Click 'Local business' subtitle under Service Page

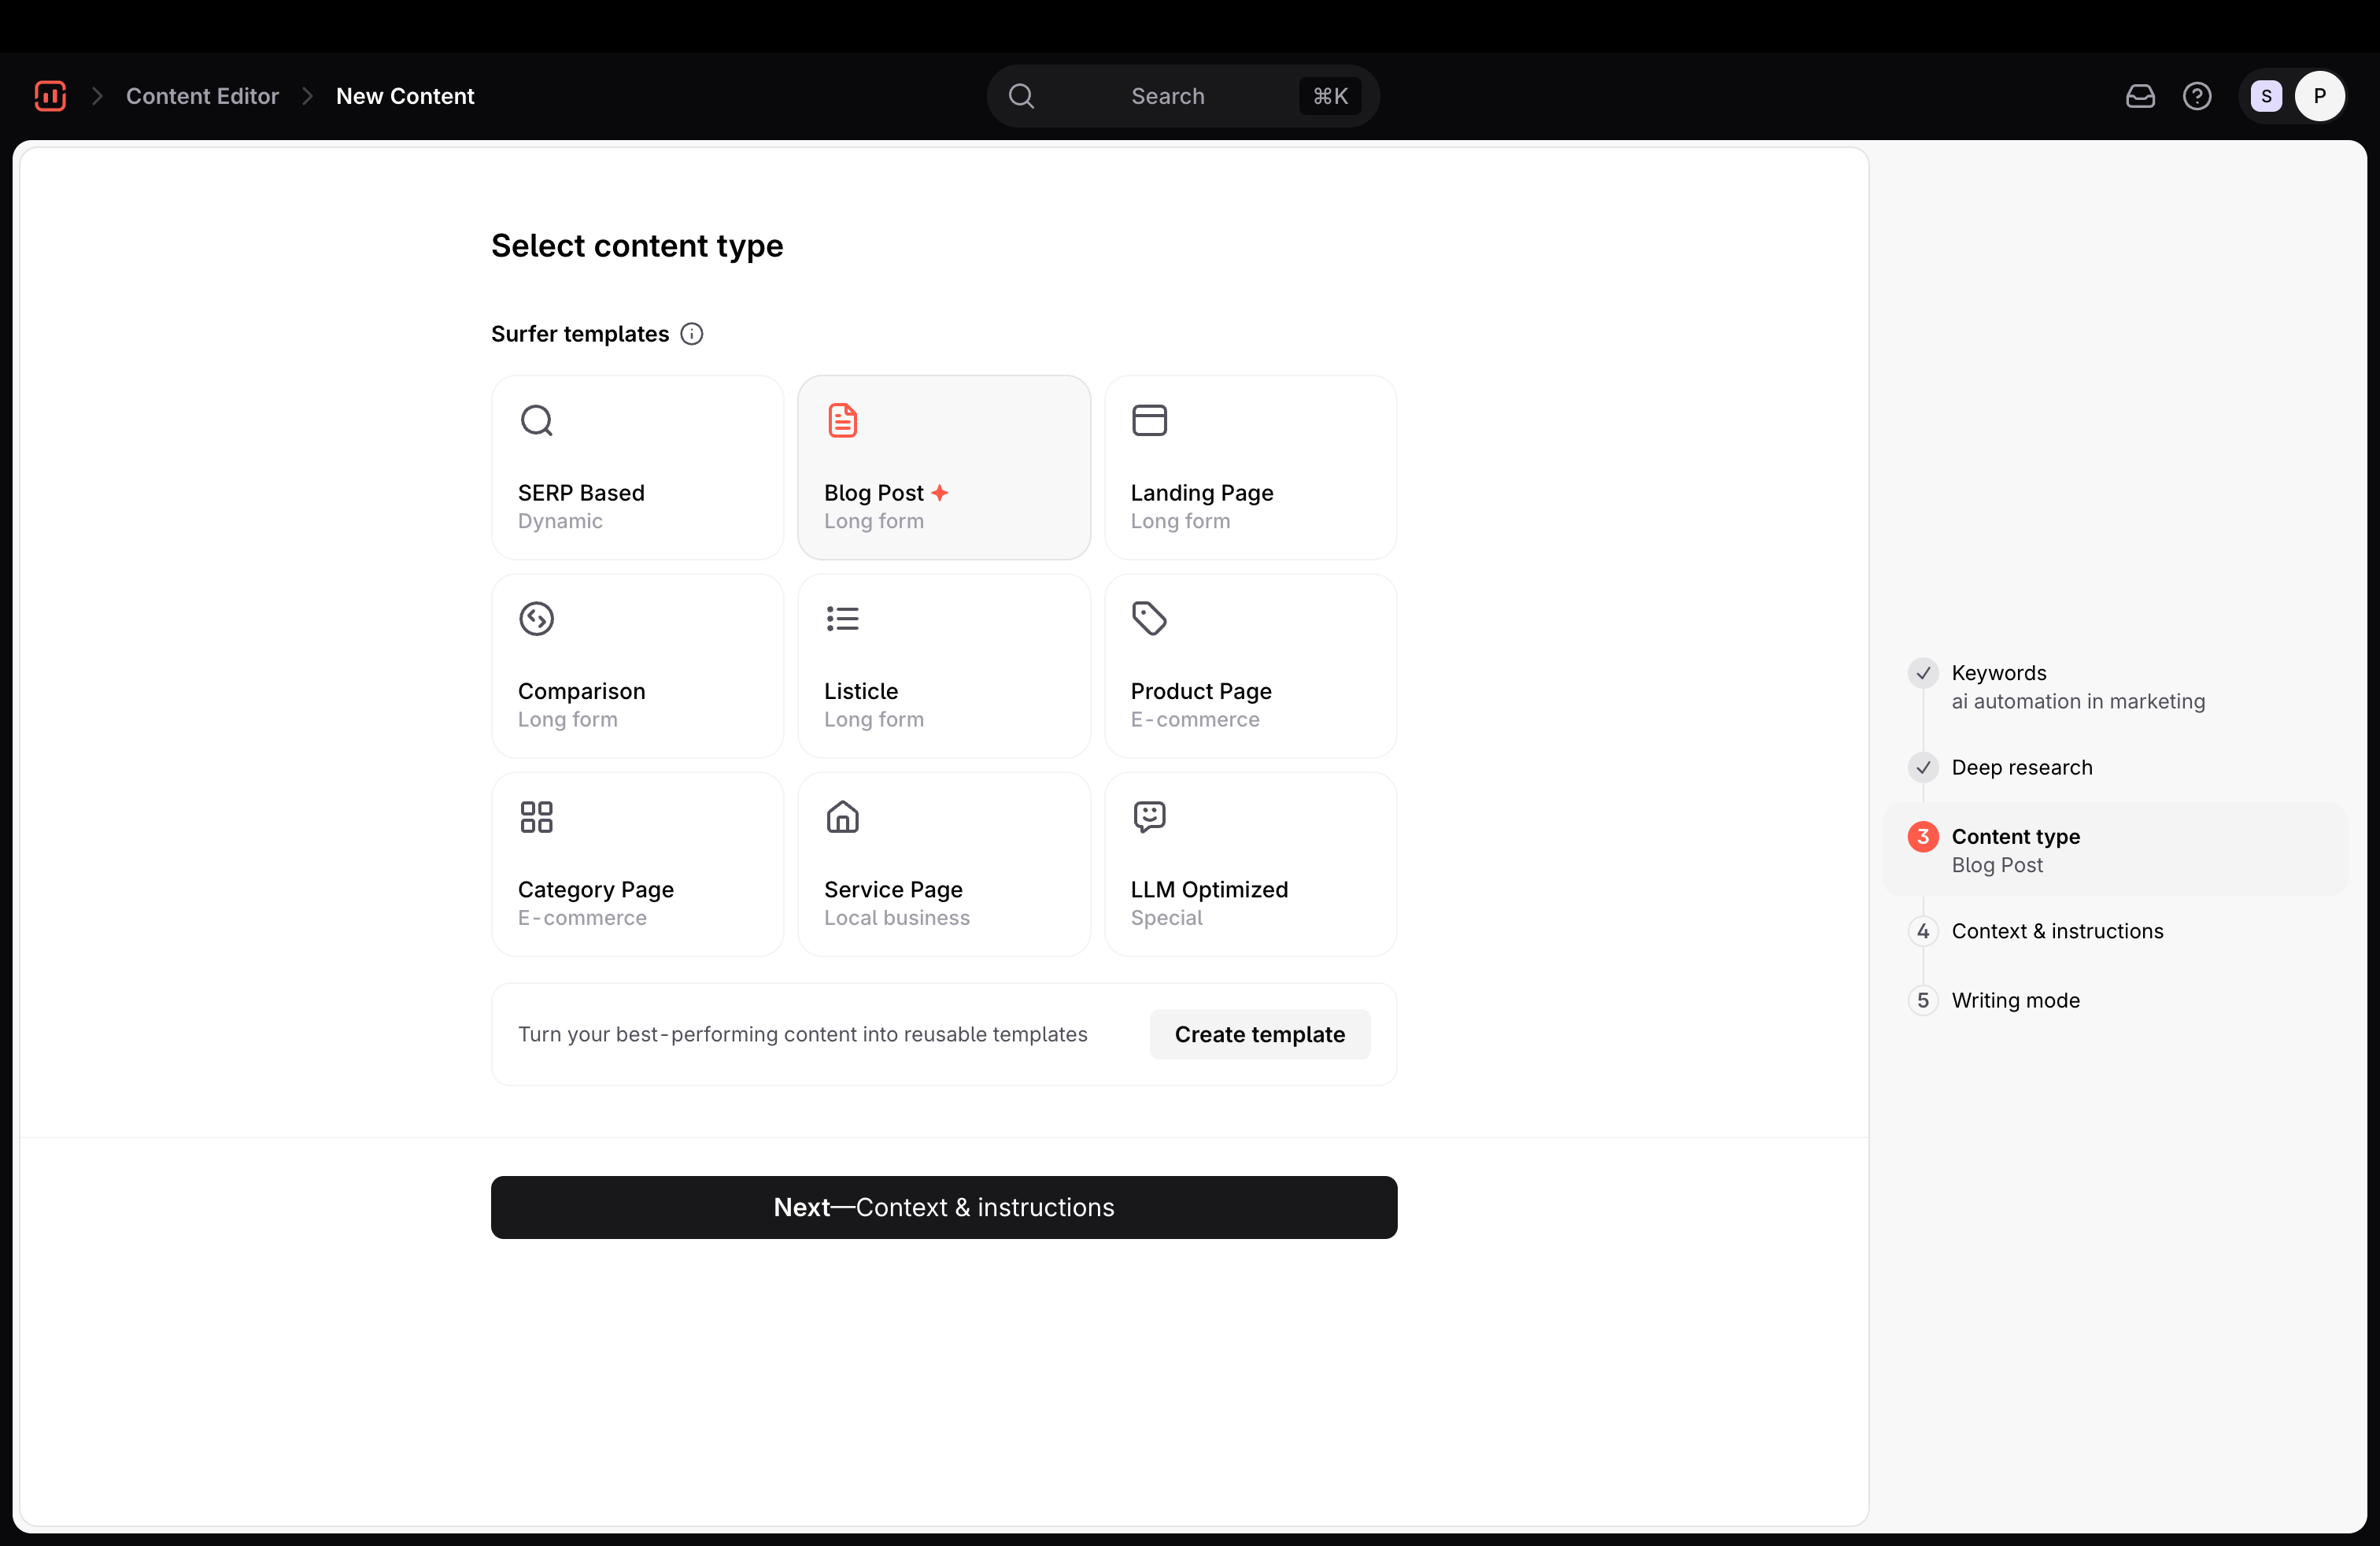tap(897, 918)
